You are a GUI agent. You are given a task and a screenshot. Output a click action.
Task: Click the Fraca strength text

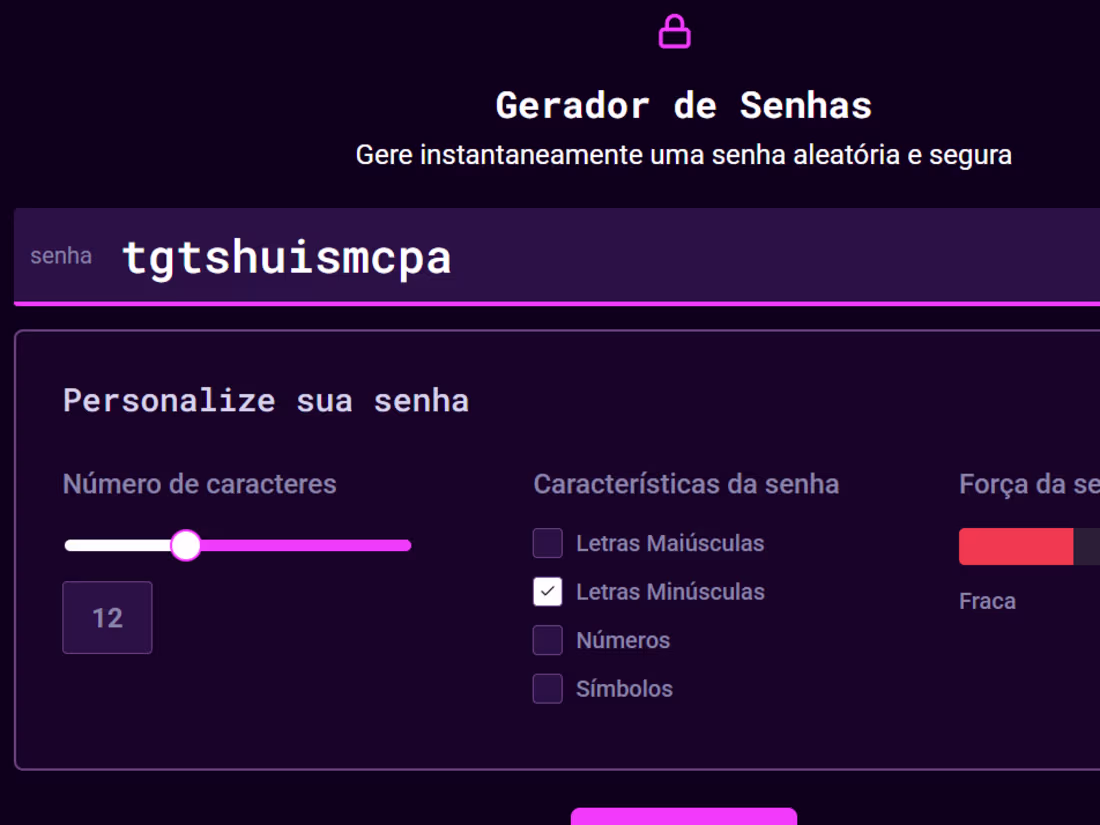(x=987, y=601)
